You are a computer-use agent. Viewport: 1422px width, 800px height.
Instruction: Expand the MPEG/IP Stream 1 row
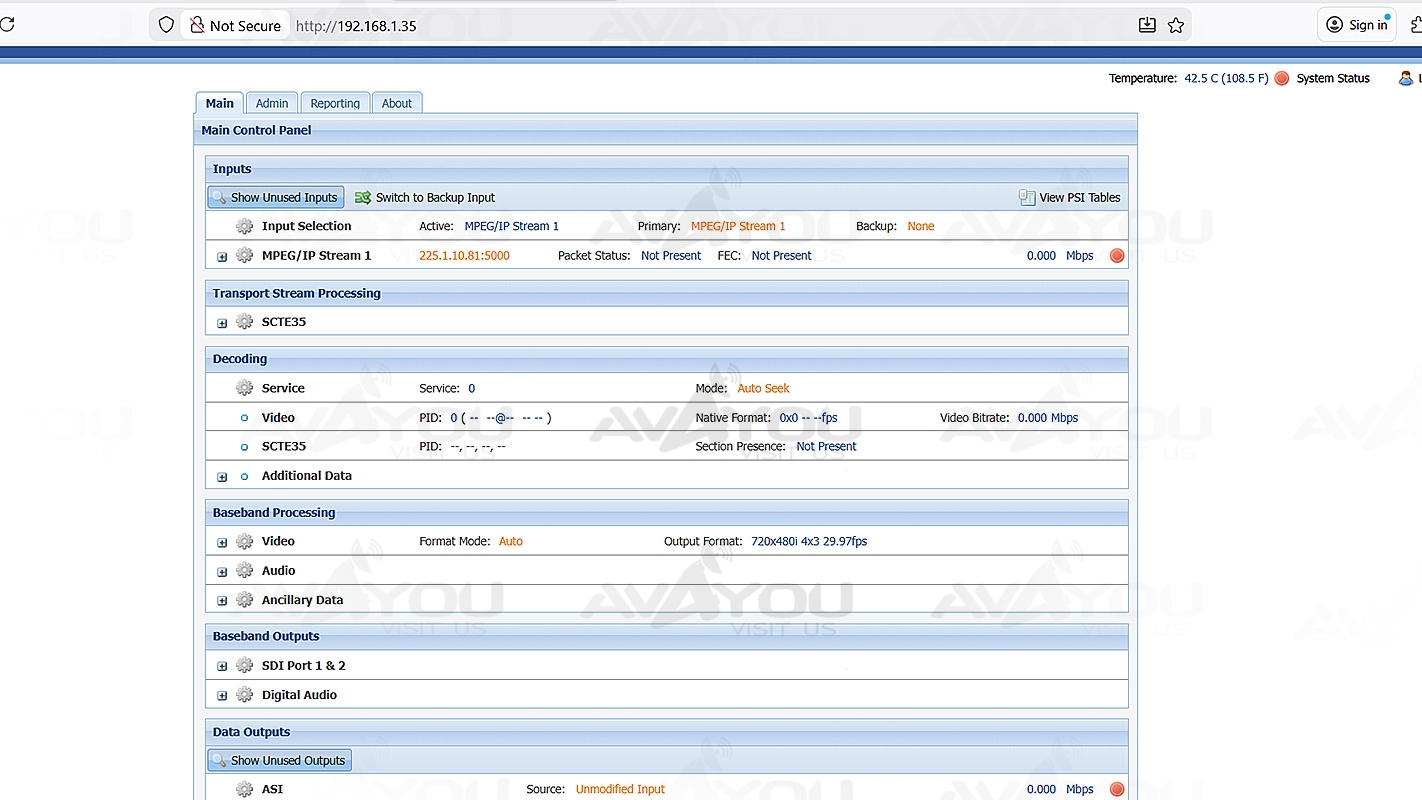tap(222, 257)
